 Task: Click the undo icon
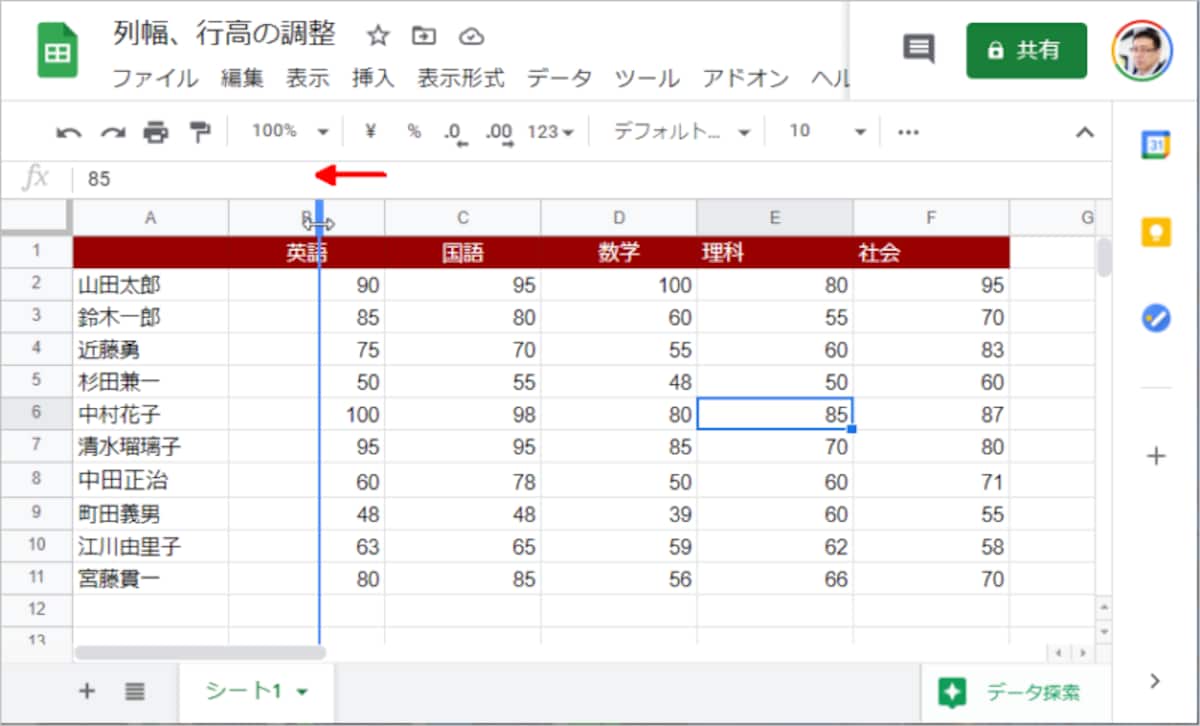[69, 132]
